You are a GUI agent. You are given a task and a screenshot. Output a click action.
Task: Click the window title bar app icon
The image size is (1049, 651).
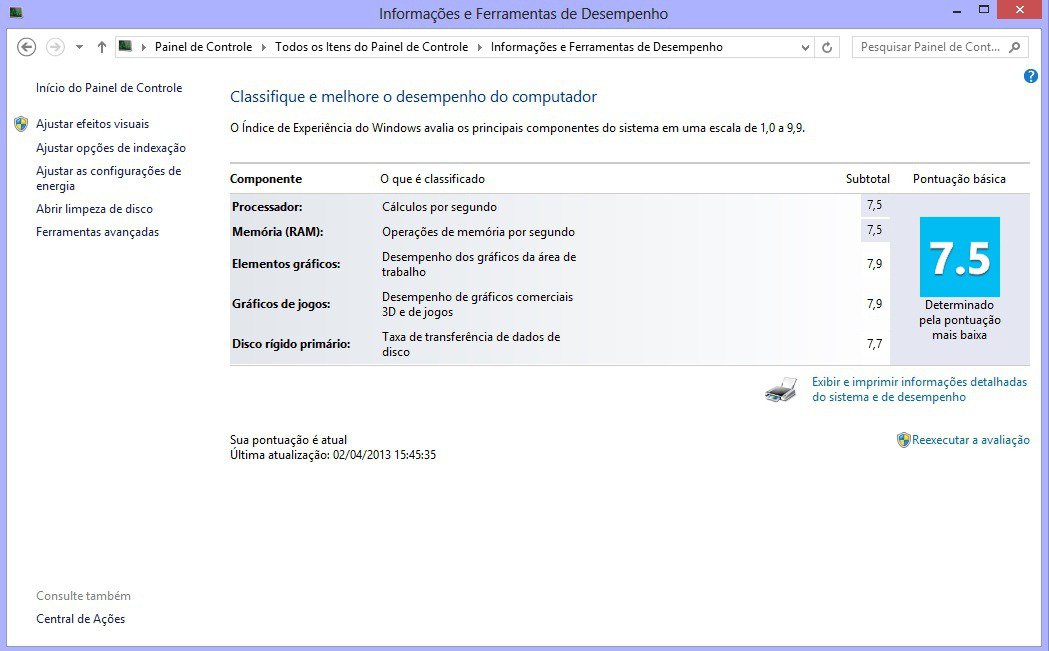click(15, 12)
